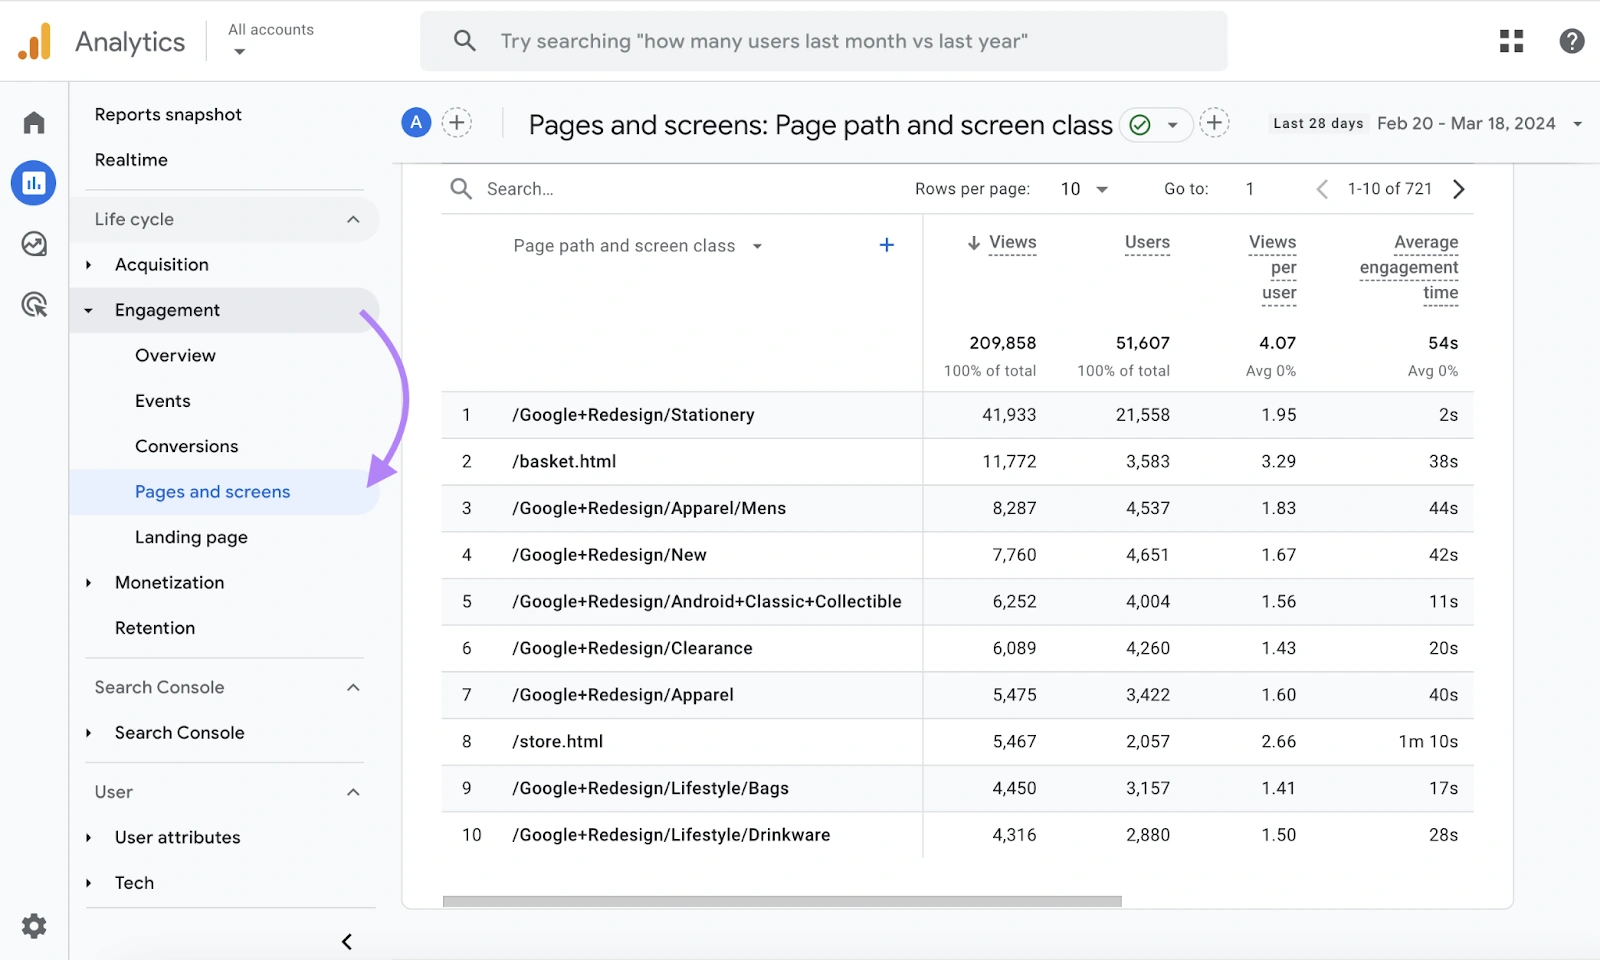Click /Google+Redesign/New row

pyautogui.click(x=957, y=555)
